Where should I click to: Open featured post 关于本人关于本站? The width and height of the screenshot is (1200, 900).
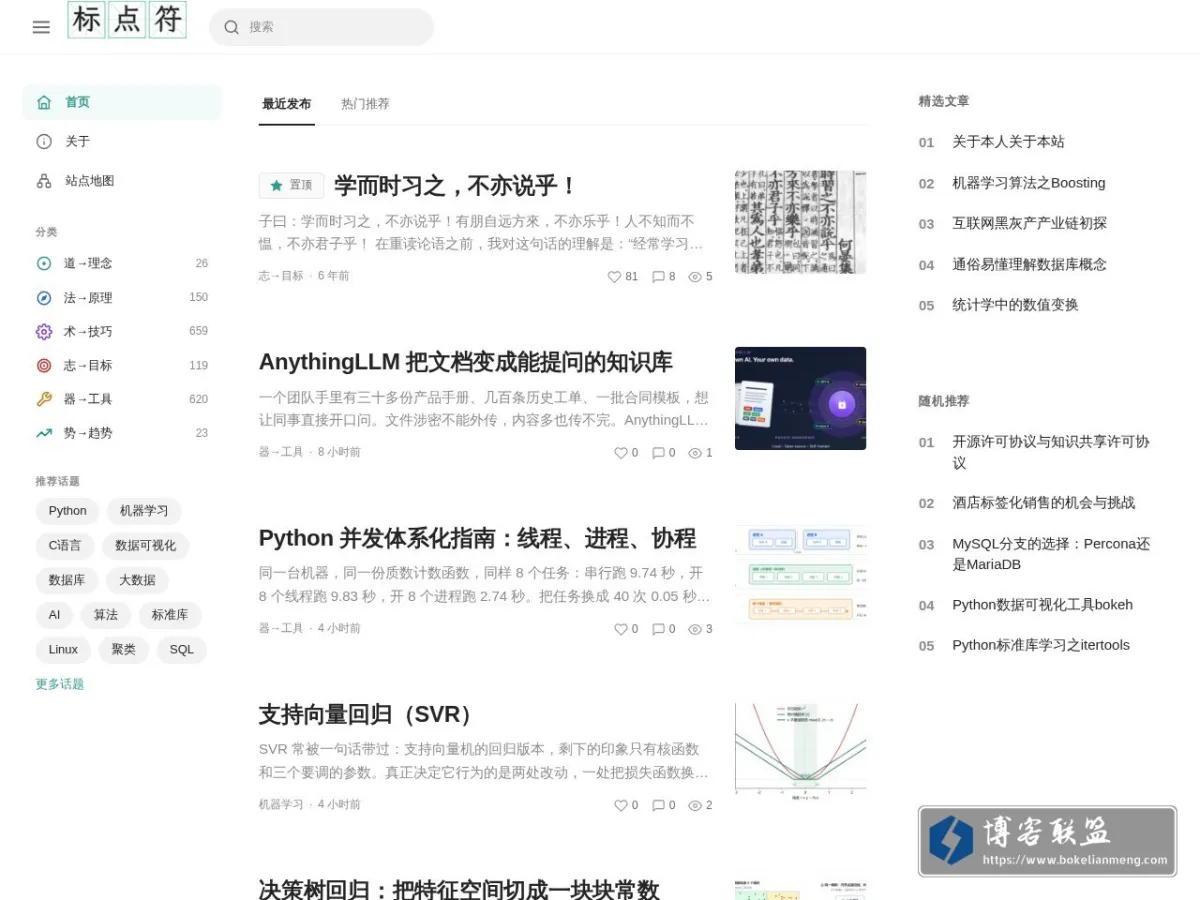coord(1008,142)
